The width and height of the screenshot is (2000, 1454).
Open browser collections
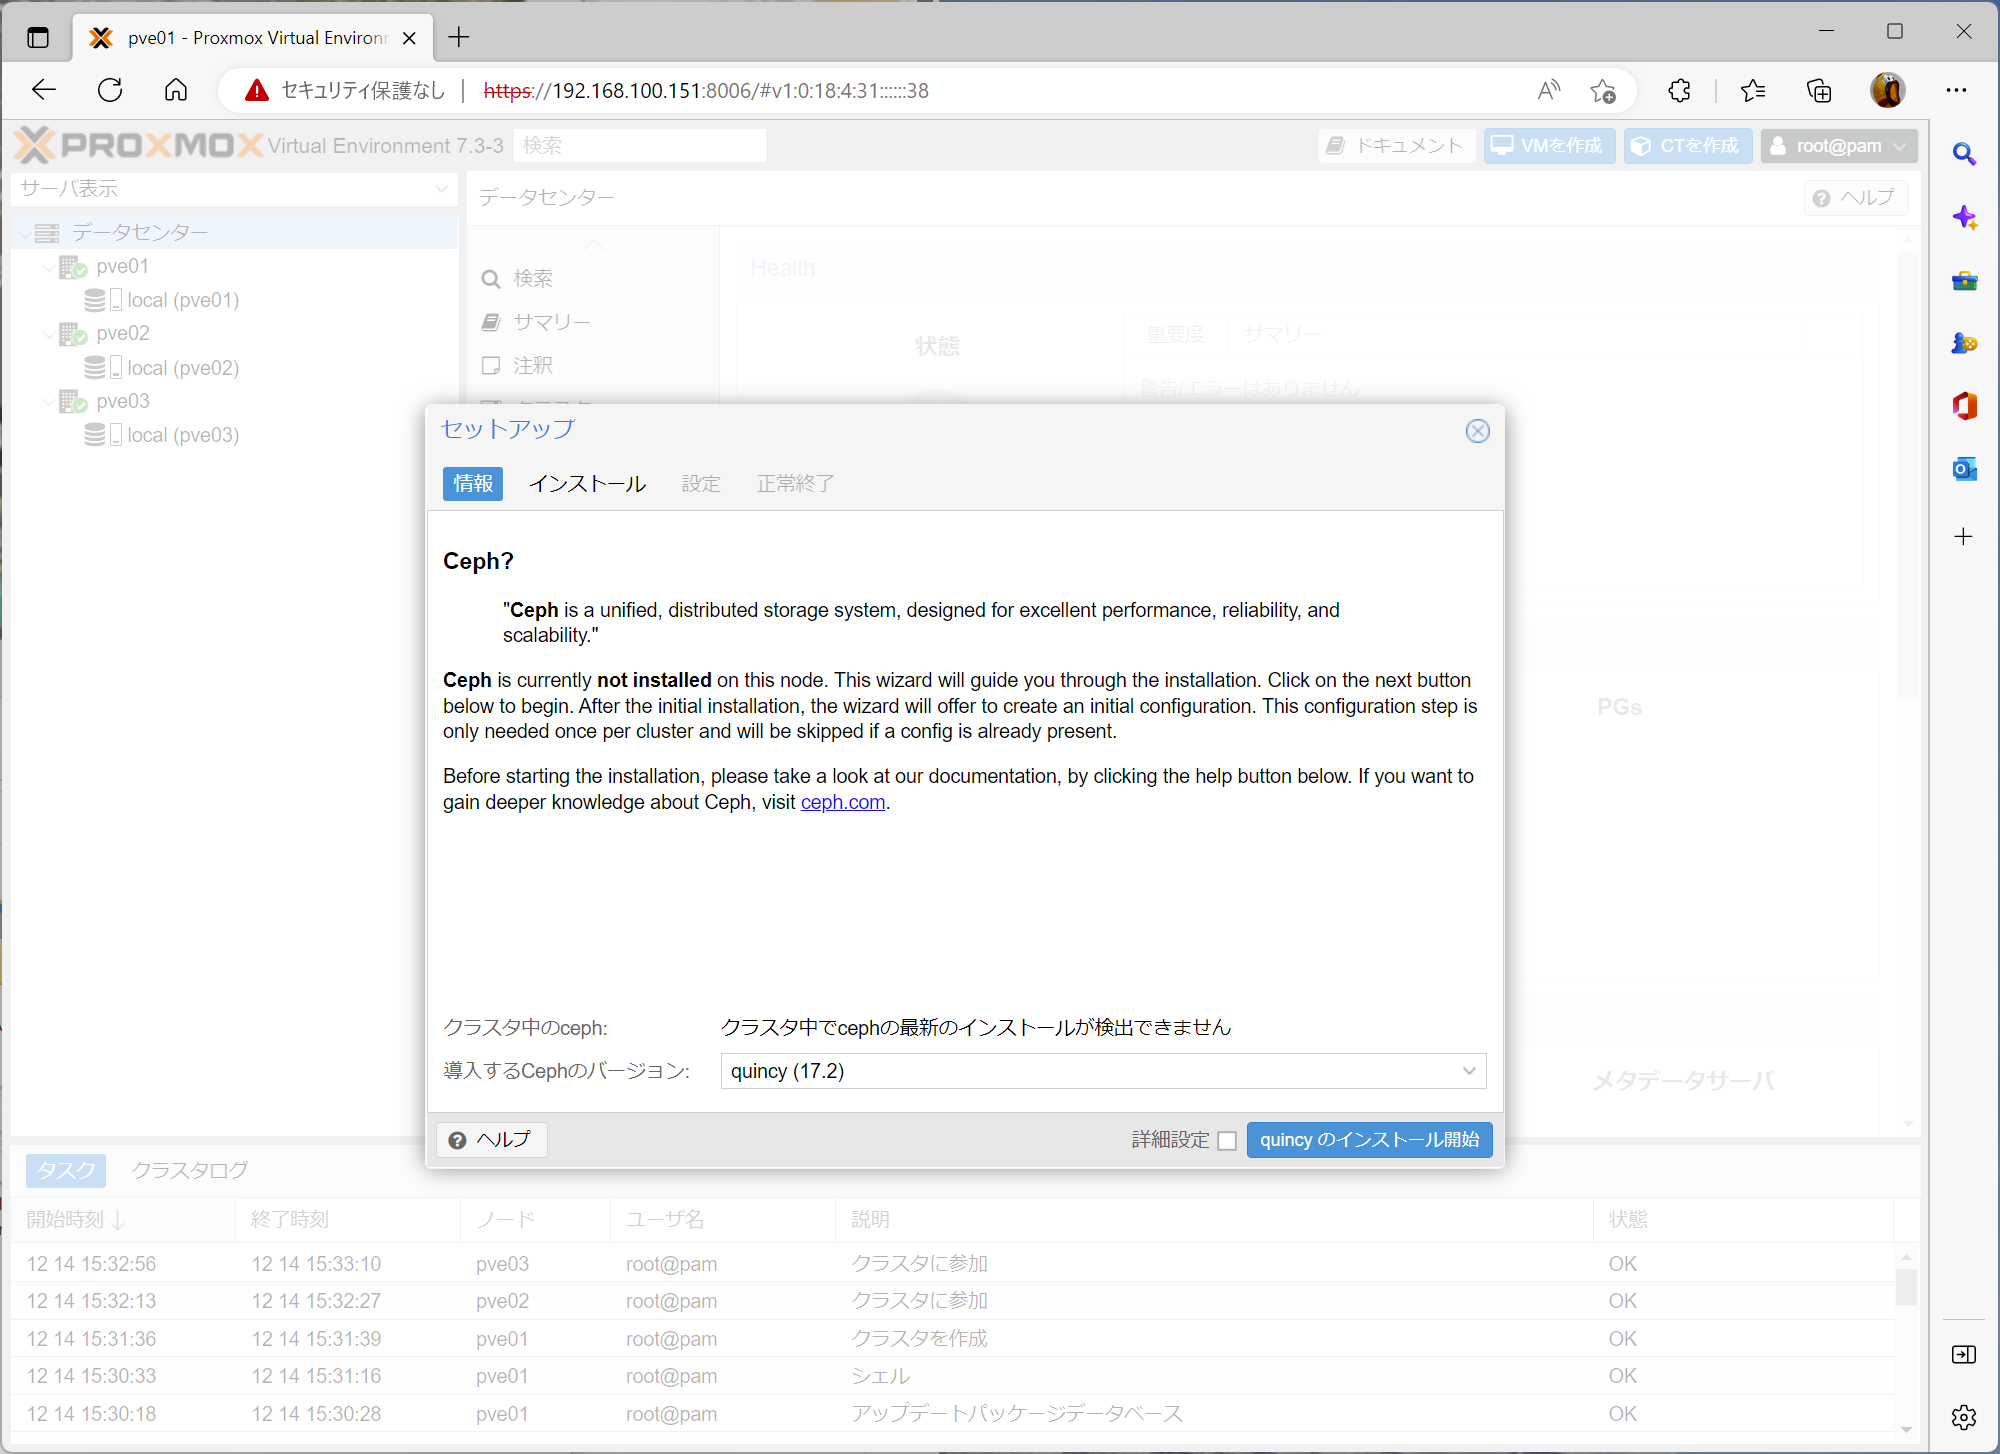pos(1819,91)
